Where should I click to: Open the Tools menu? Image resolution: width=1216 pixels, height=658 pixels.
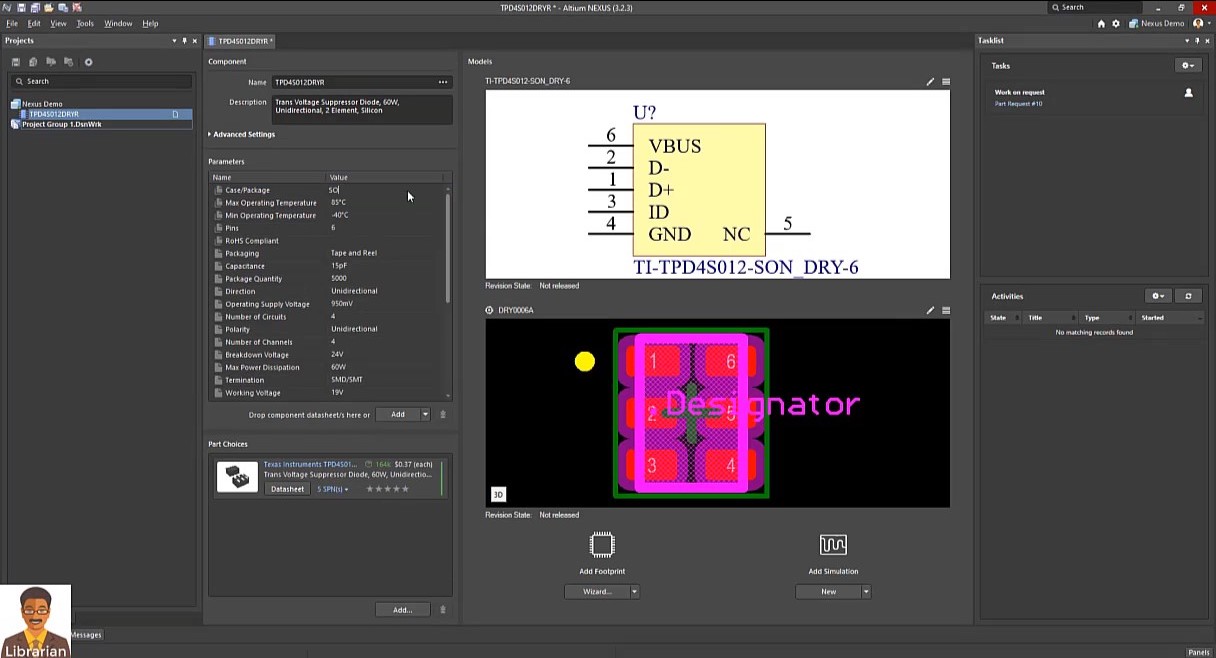point(85,23)
